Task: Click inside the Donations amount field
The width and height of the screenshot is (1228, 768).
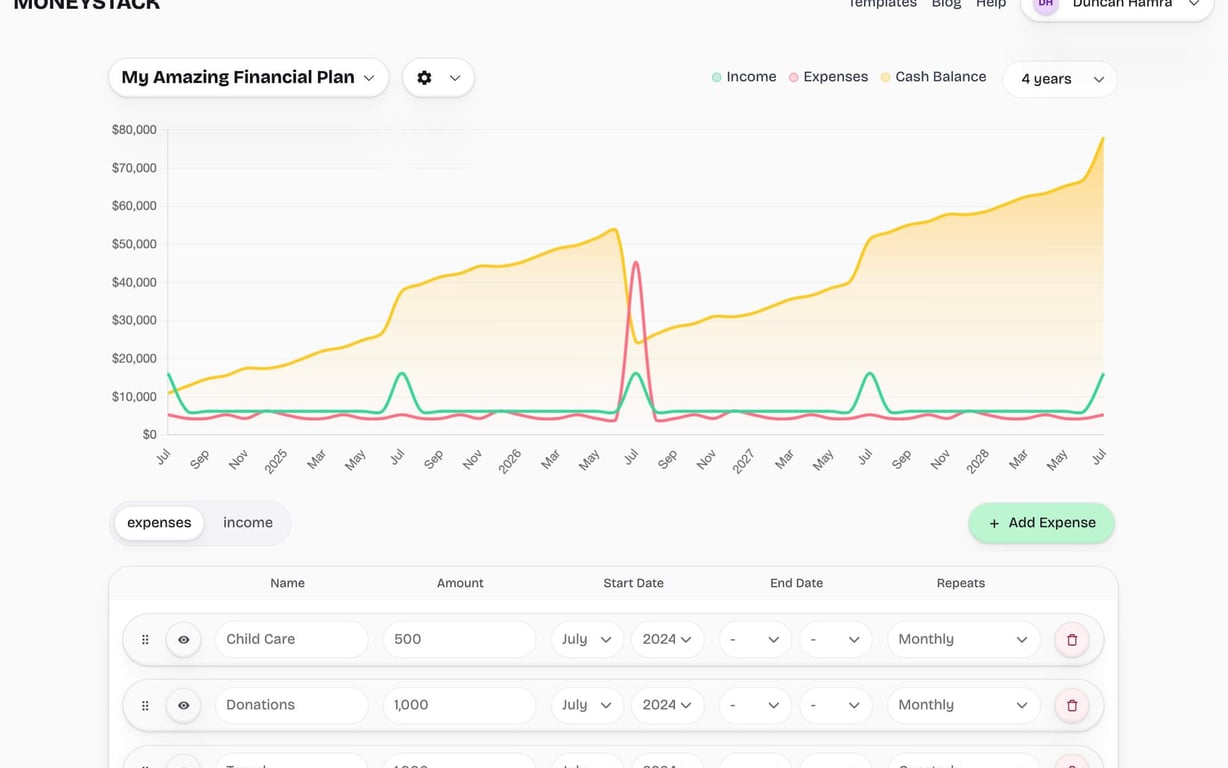Action: pyautogui.click(x=458, y=705)
